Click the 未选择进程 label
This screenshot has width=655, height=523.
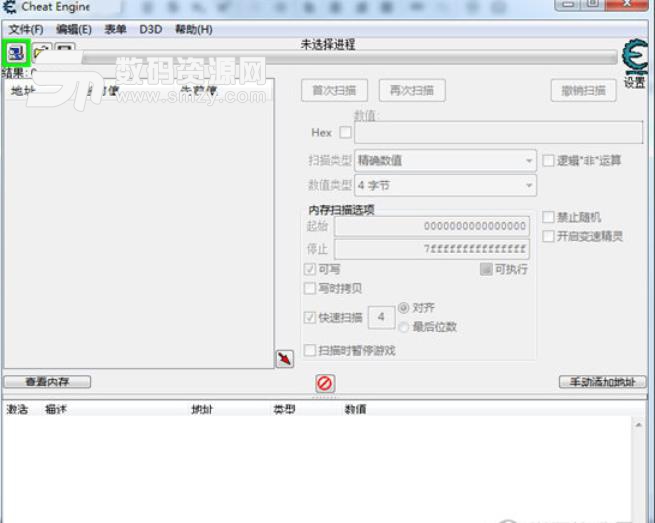pyautogui.click(x=328, y=44)
